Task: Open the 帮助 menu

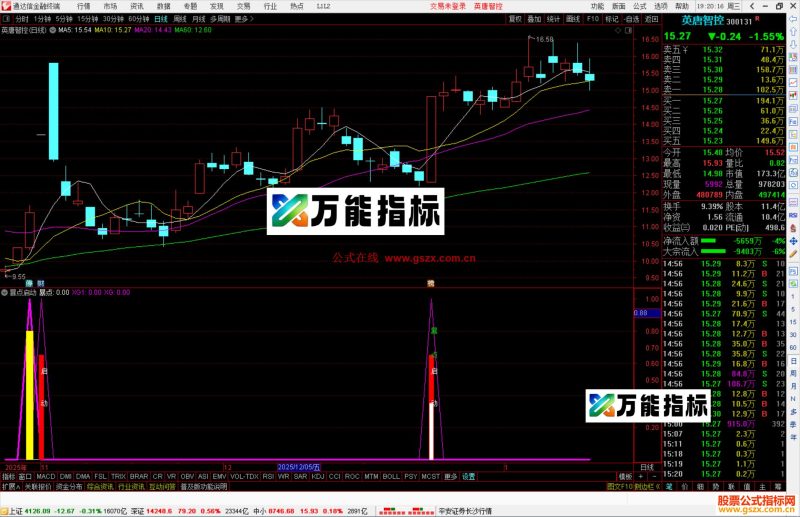Action: click(682, 6)
